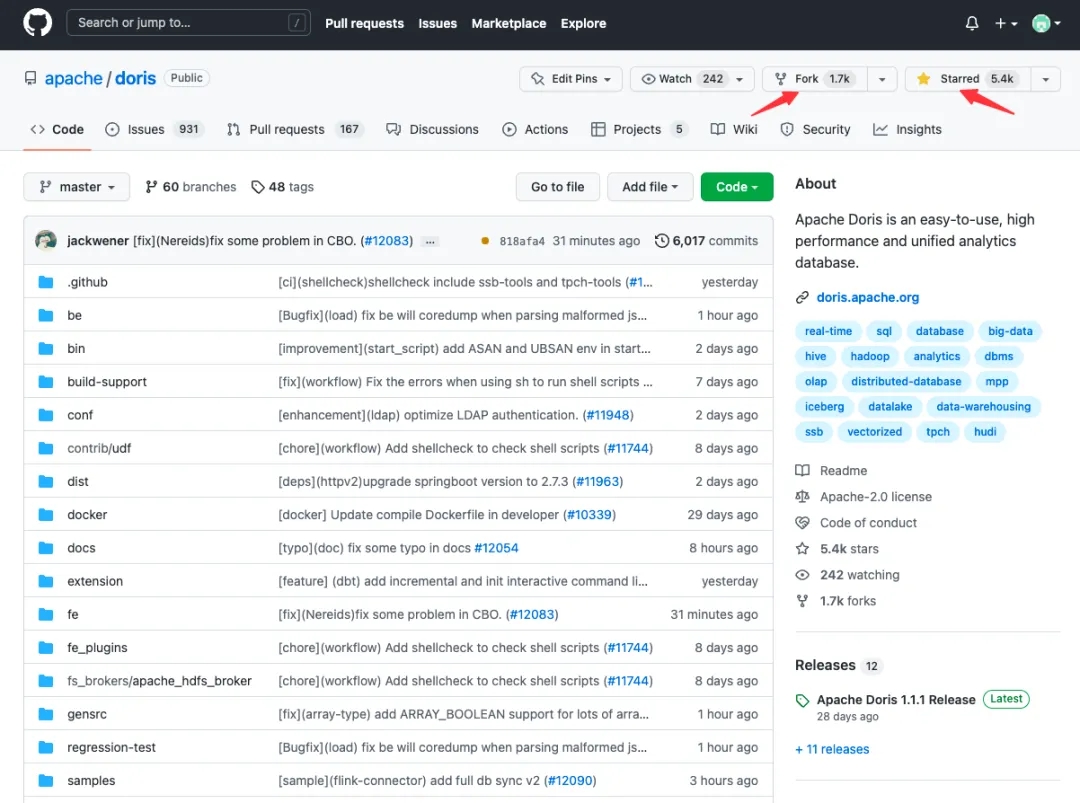1080x803 pixels.
Task: Open the docs folder icon
Action: [x=46, y=548]
